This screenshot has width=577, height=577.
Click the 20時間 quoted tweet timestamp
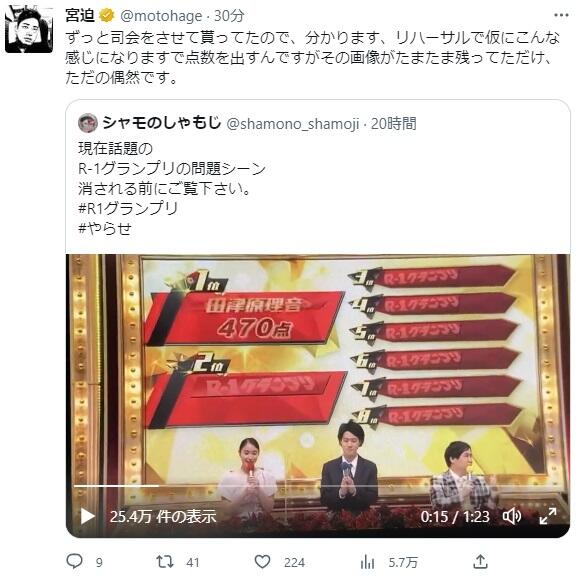click(393, 124)
